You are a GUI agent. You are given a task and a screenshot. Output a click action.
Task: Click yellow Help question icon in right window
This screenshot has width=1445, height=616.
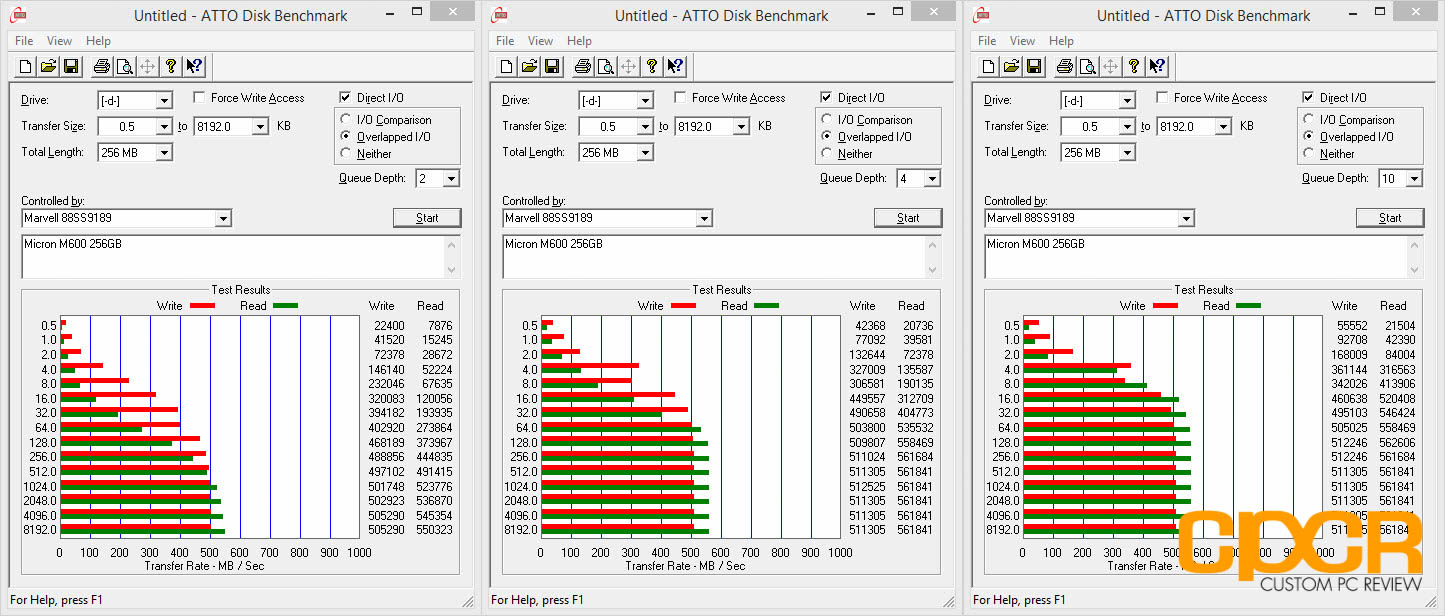point(1134,67)
